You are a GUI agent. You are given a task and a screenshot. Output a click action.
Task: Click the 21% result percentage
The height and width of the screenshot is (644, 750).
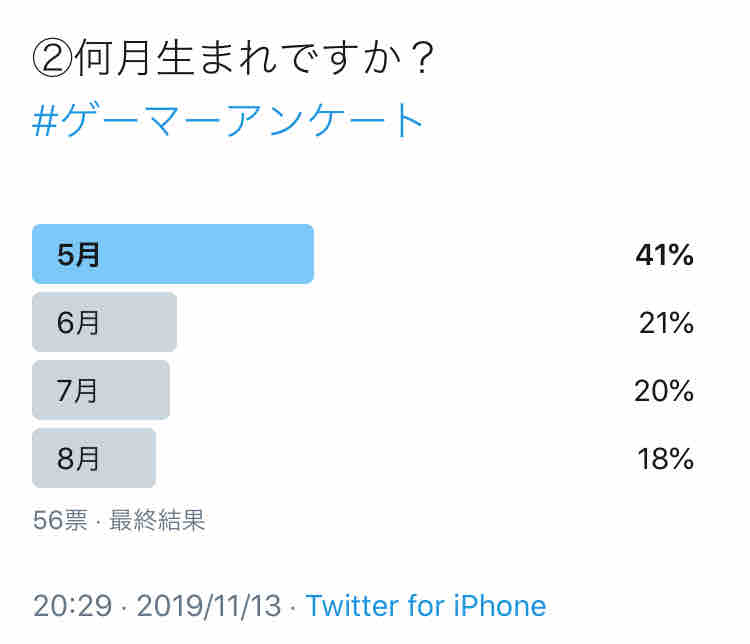(x=666, y=323)
